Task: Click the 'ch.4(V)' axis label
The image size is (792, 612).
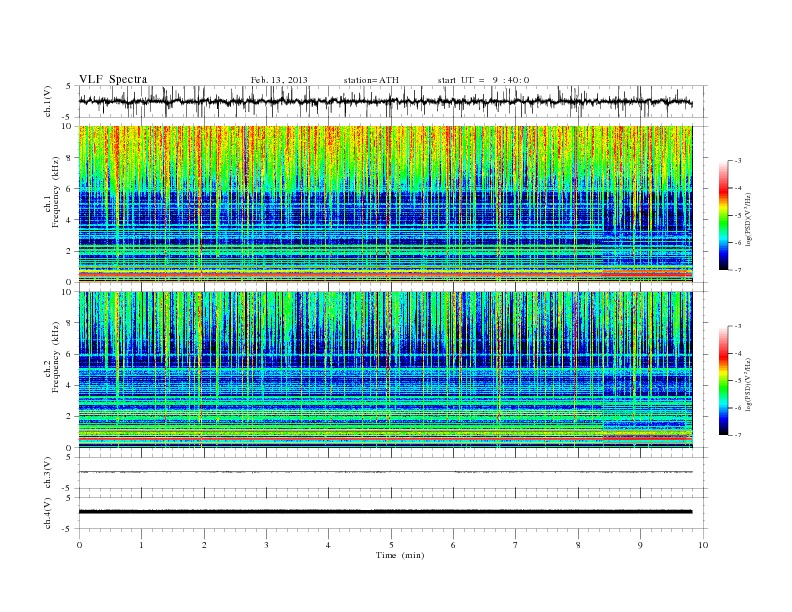Action: click(48, 513)
